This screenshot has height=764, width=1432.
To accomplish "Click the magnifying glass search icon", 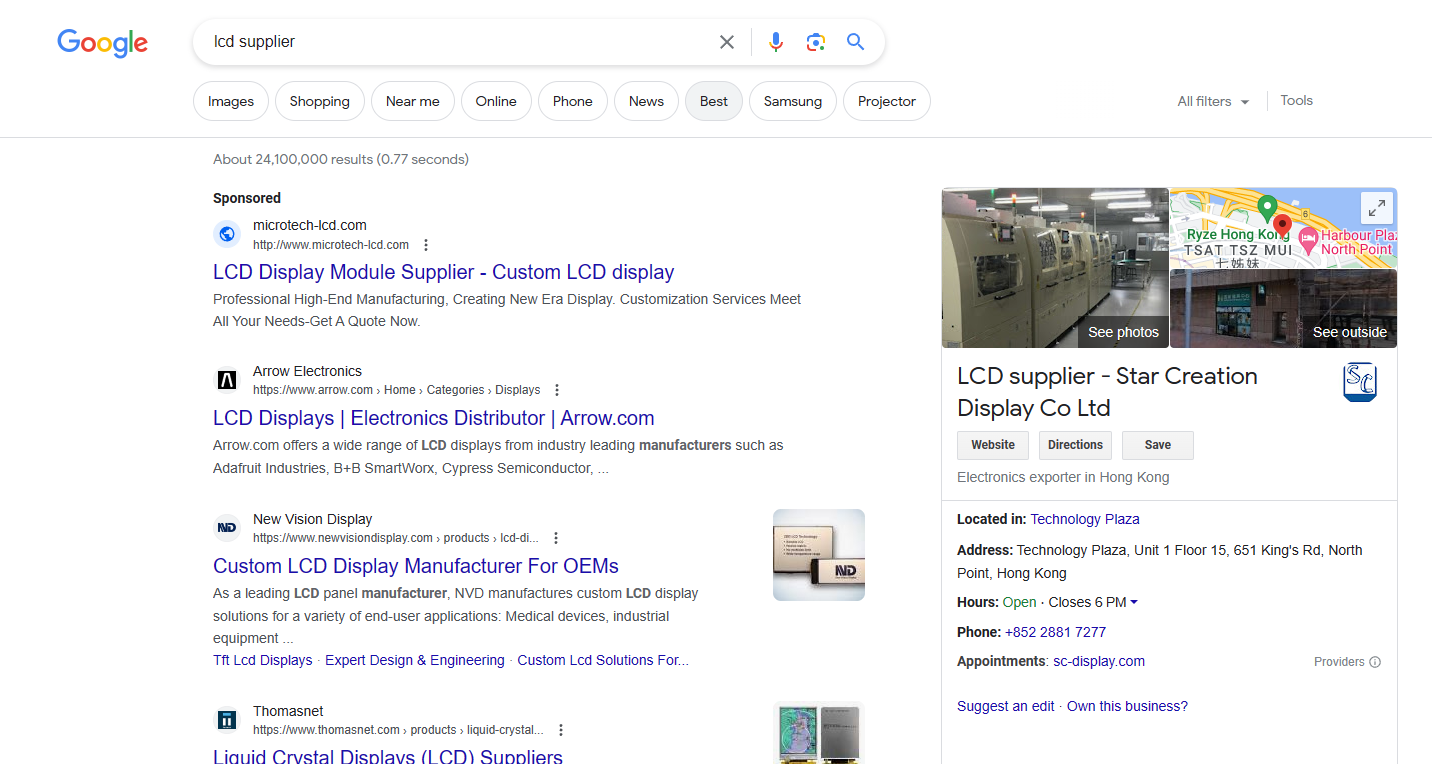I will click(x=855, y=42).
